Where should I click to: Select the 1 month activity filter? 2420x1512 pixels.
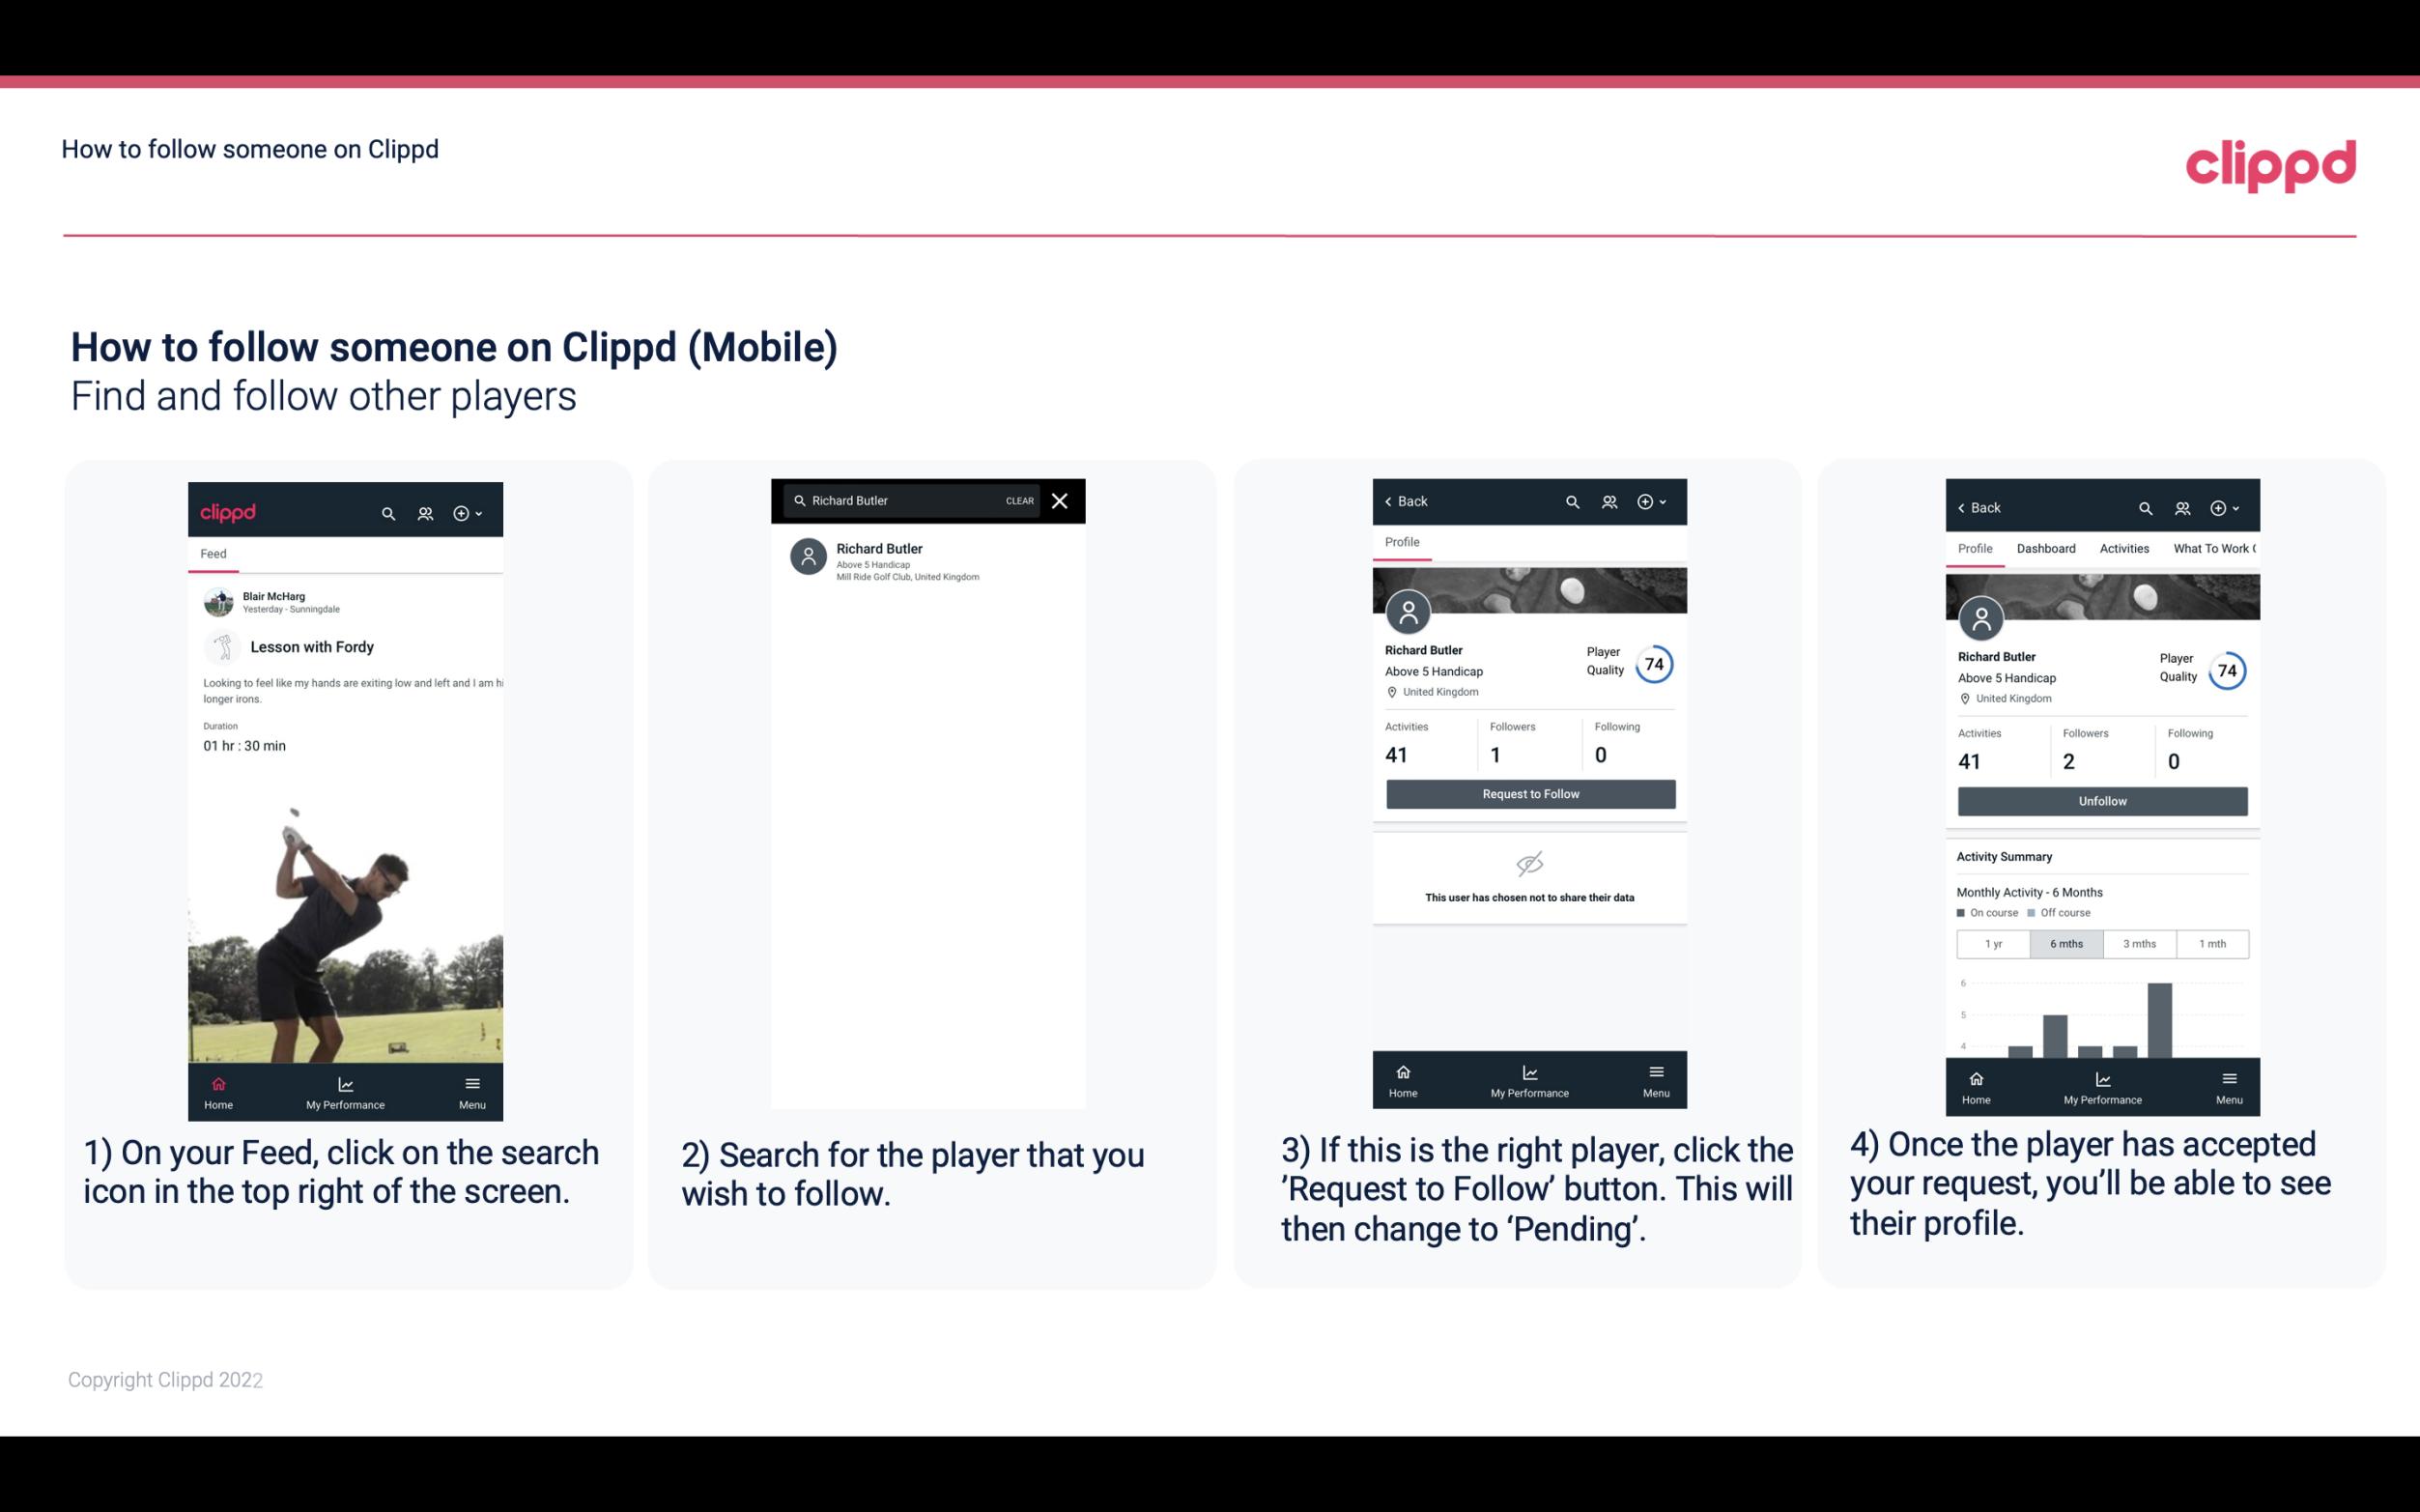2211,942
